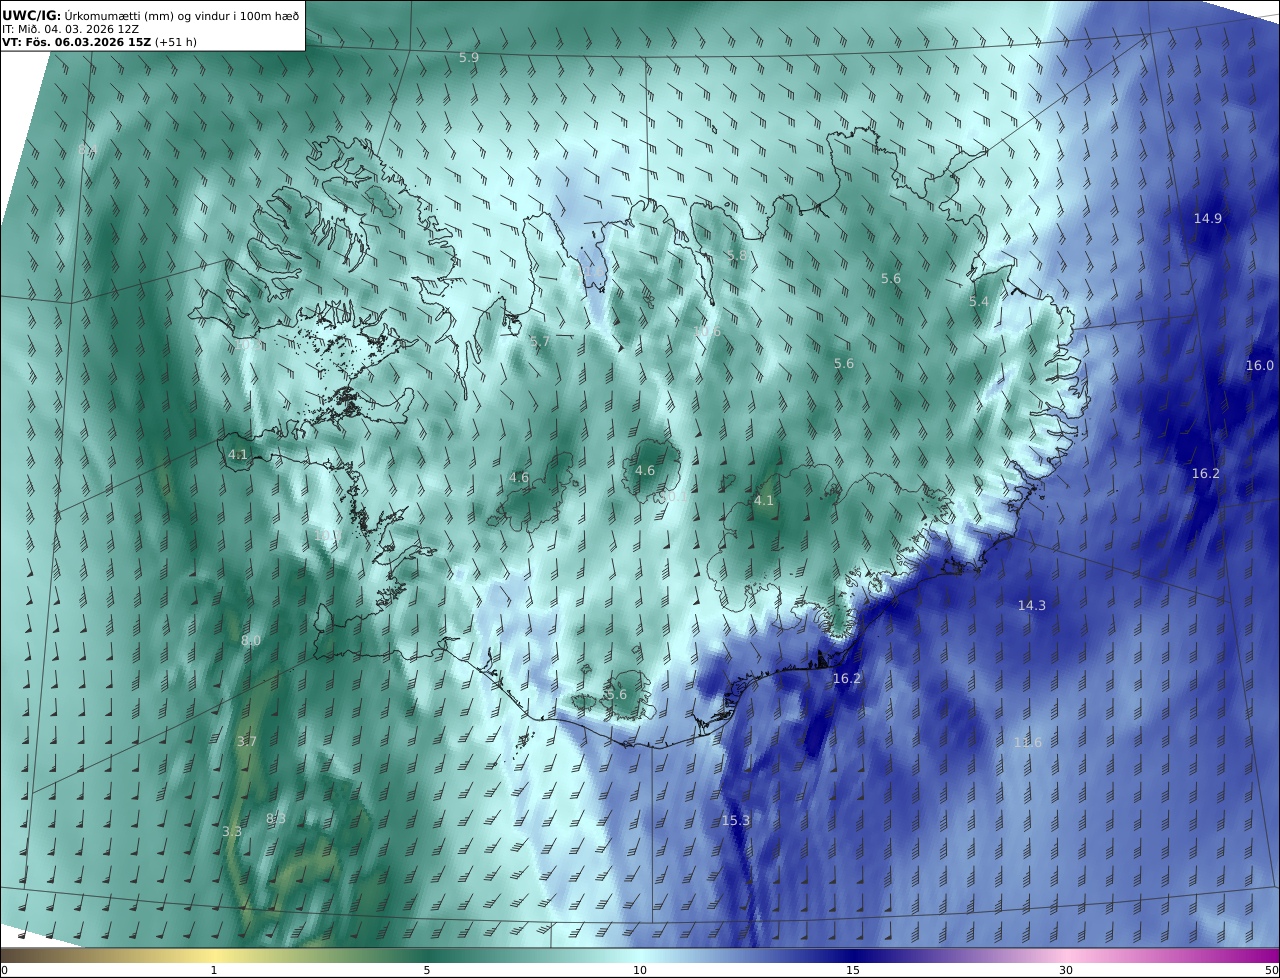Click the 12.6 value label on the map
Image resolution: width=1280 pixels, height=978 pixels.
point(1028,743)
